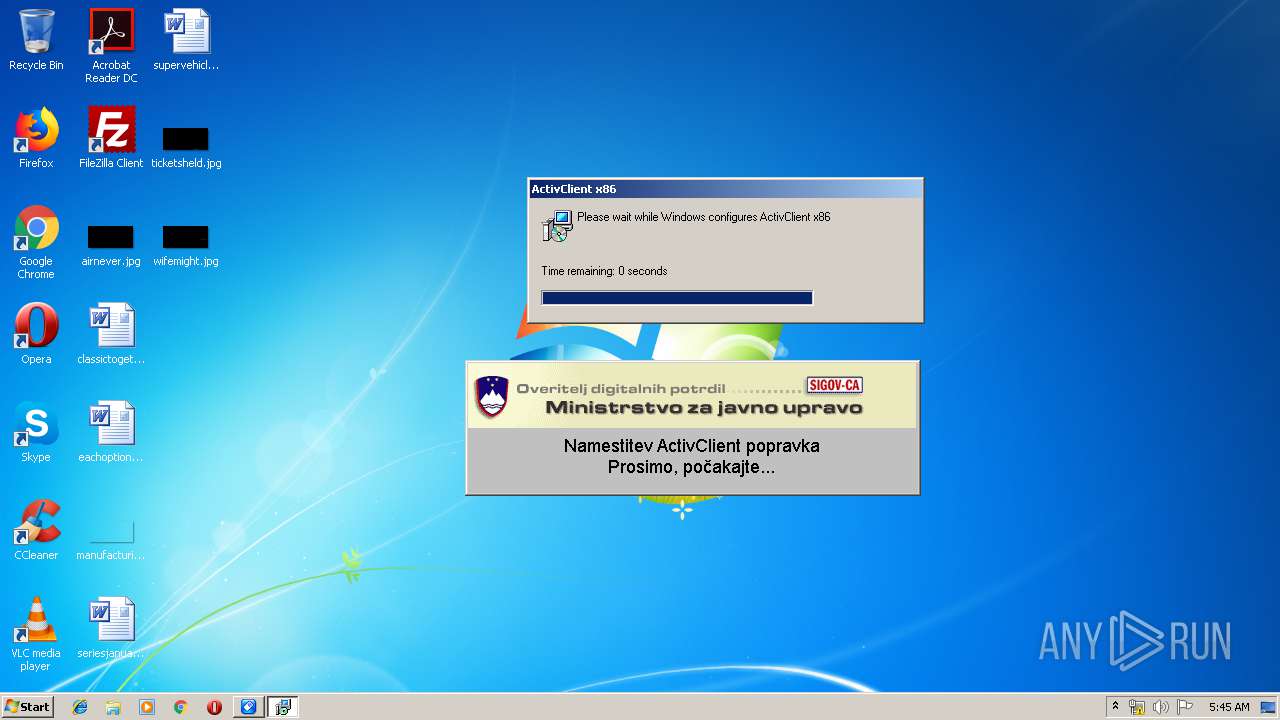Image resolution: width=1280 pixels, height=720 pixels.
Task: Launch Firefox from desktop
Action: pyautogui.click(x=36, y=138)
